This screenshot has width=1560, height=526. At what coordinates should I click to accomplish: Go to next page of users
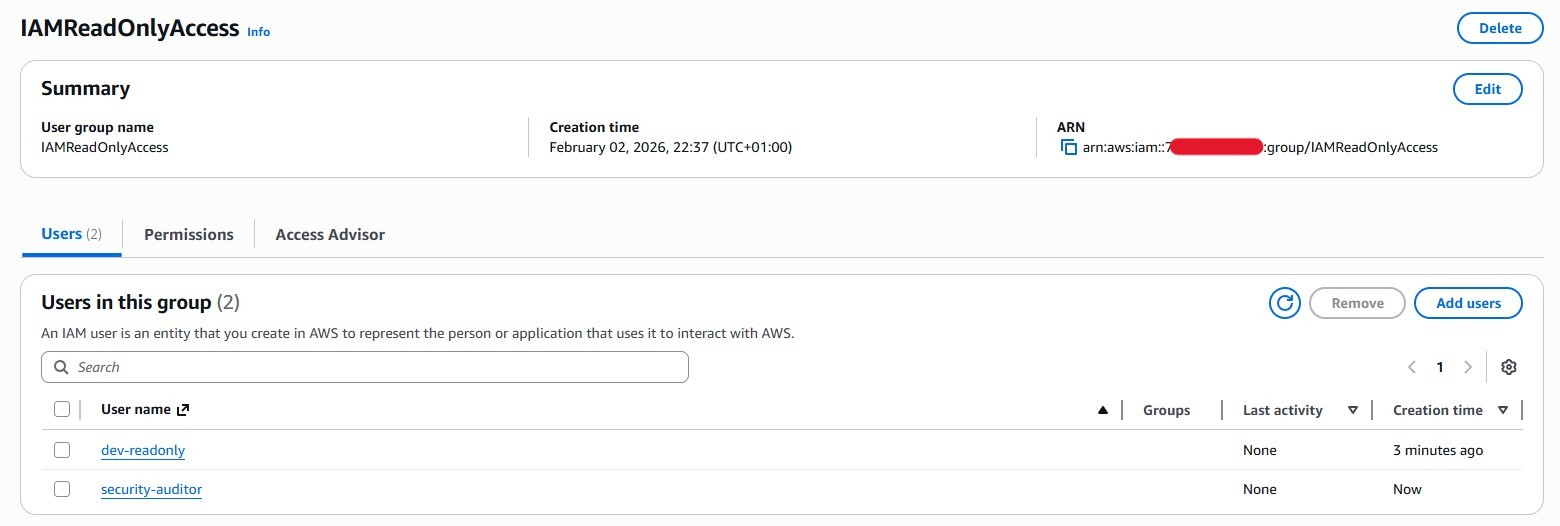point(1468,367)
